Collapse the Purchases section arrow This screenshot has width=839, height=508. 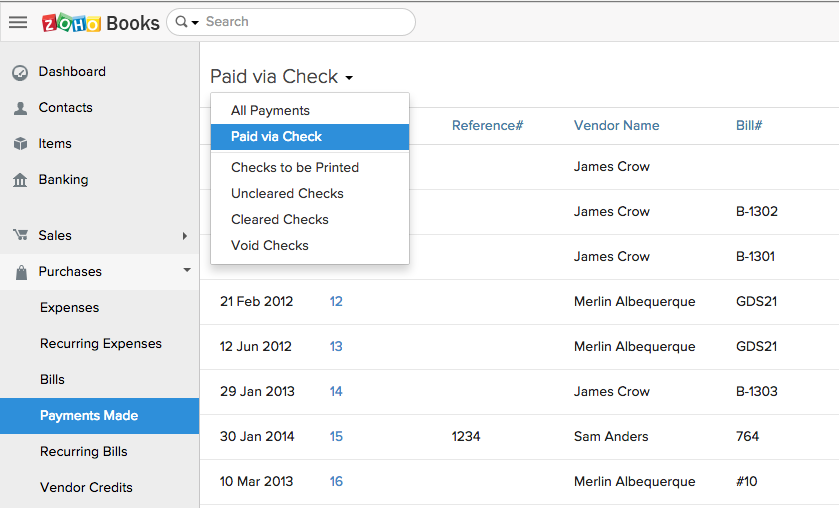pos(186,271)
